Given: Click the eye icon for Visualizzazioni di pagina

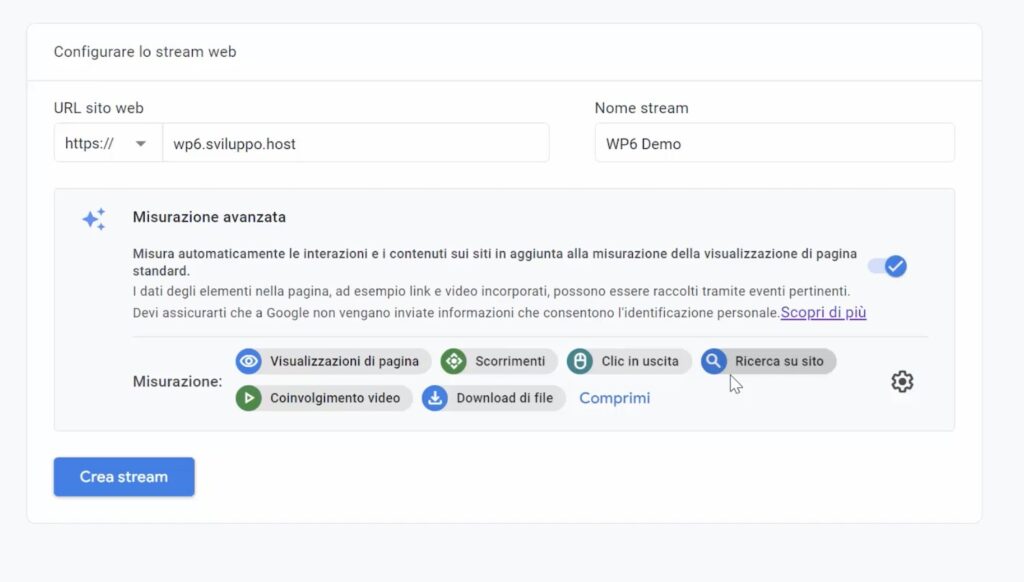Looking at the screenshot, I should click(249, 361).
